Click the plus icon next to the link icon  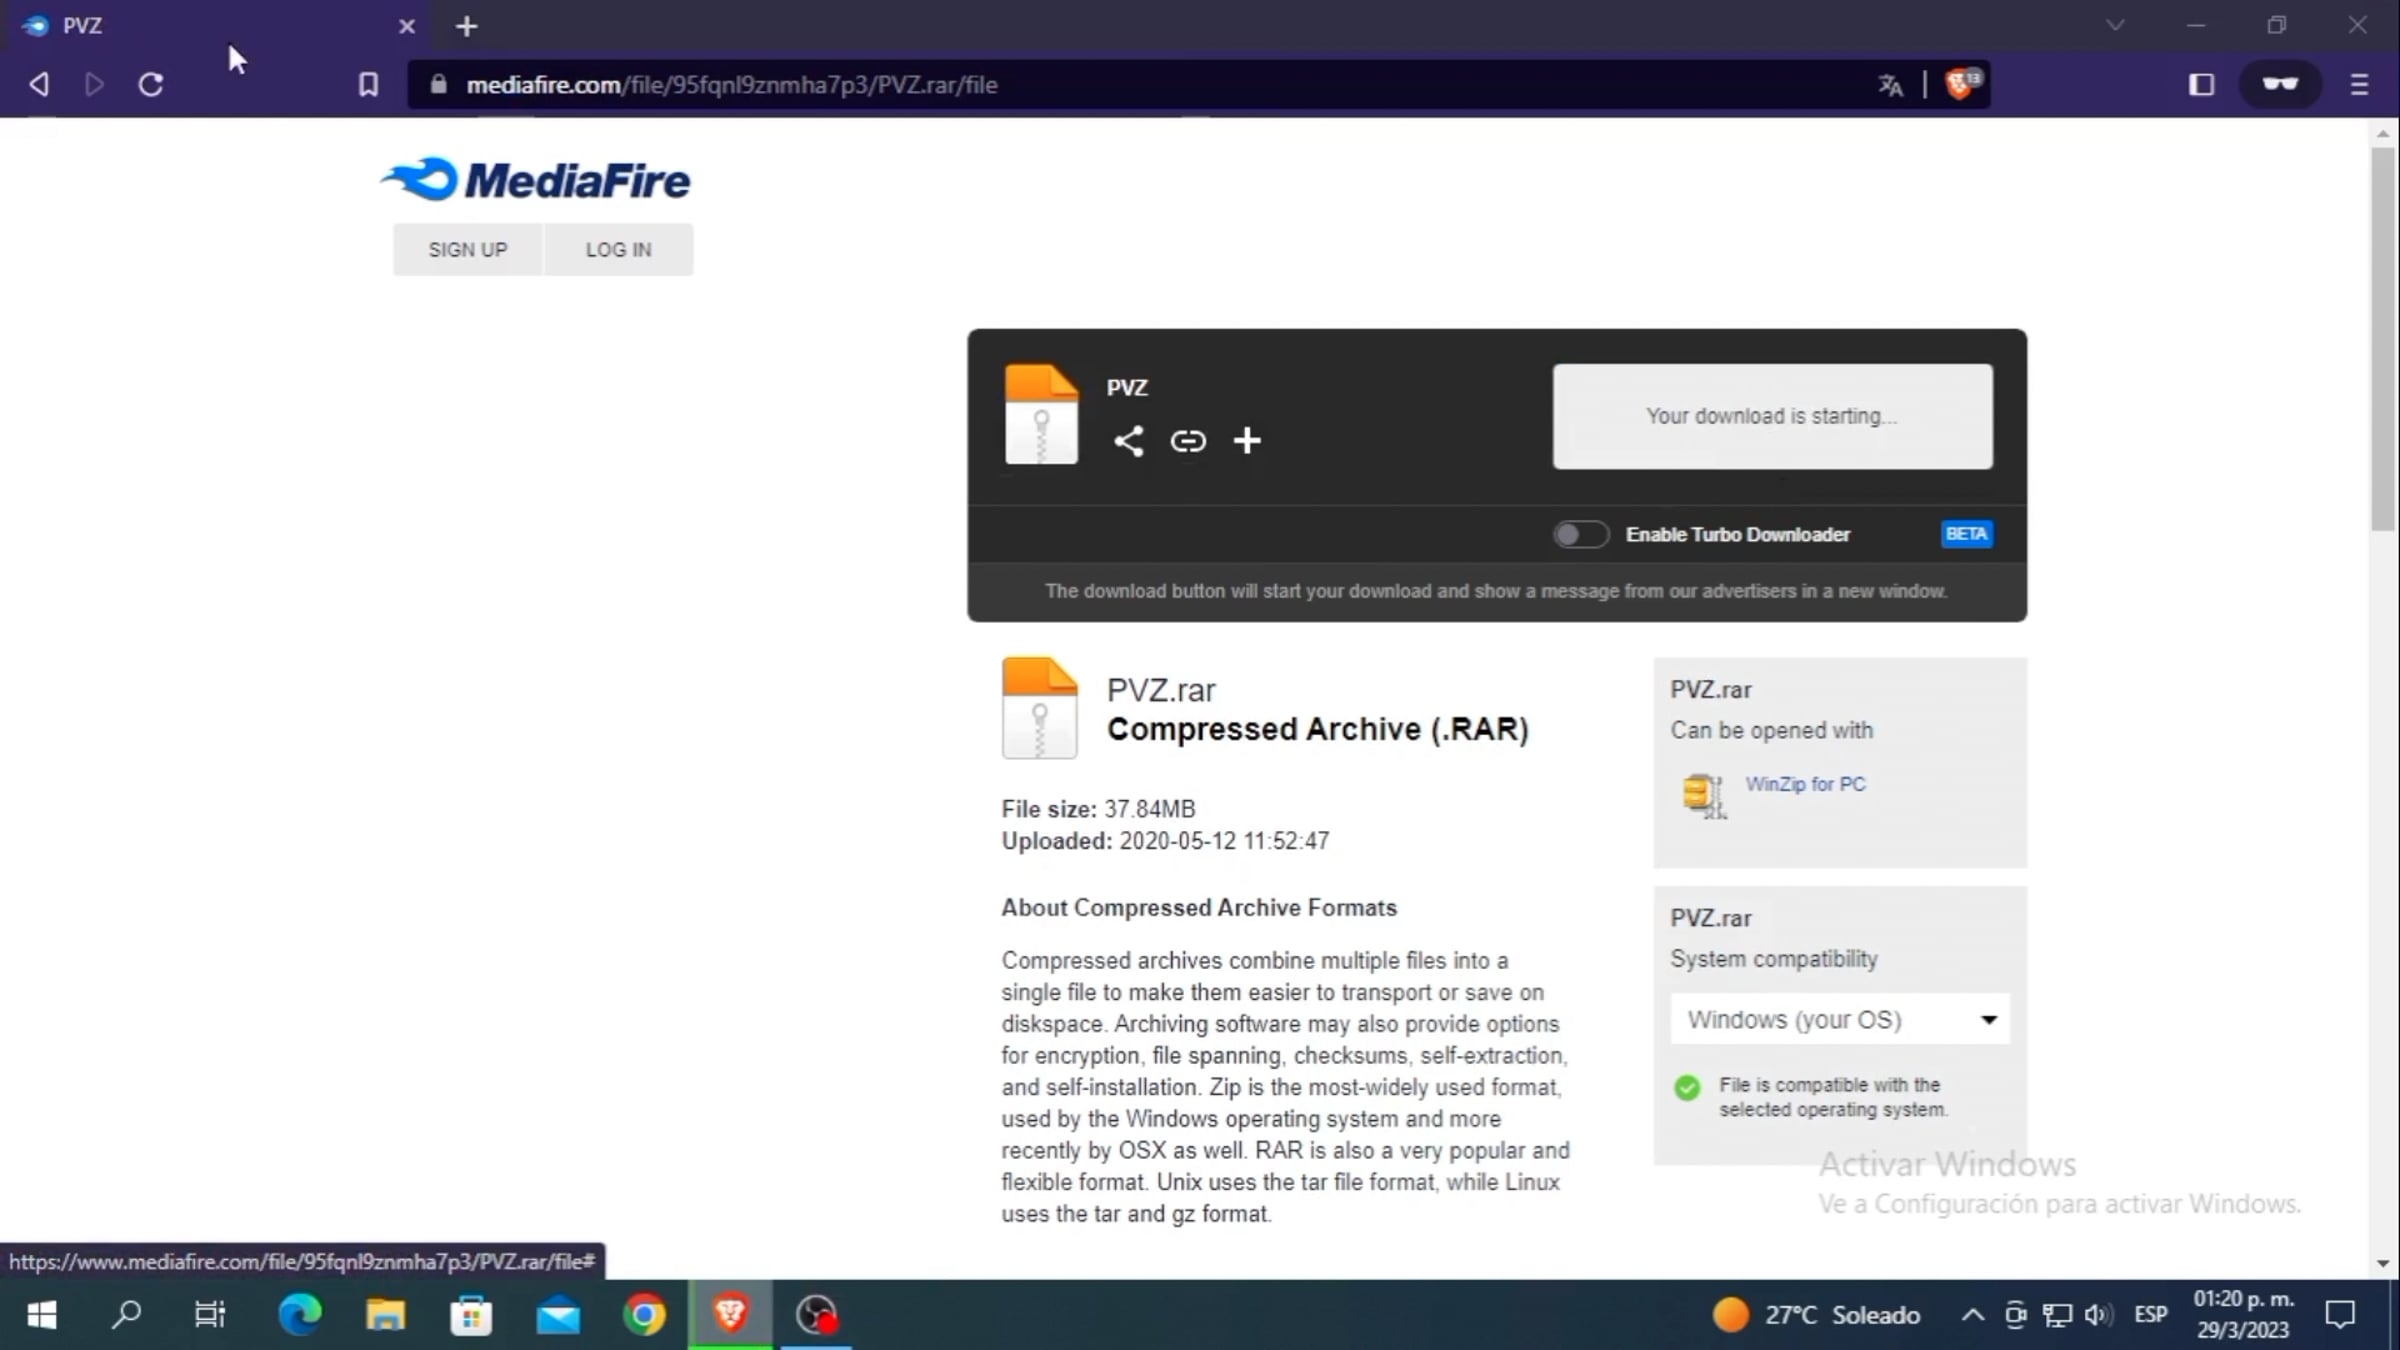[x=1247, y=440]
